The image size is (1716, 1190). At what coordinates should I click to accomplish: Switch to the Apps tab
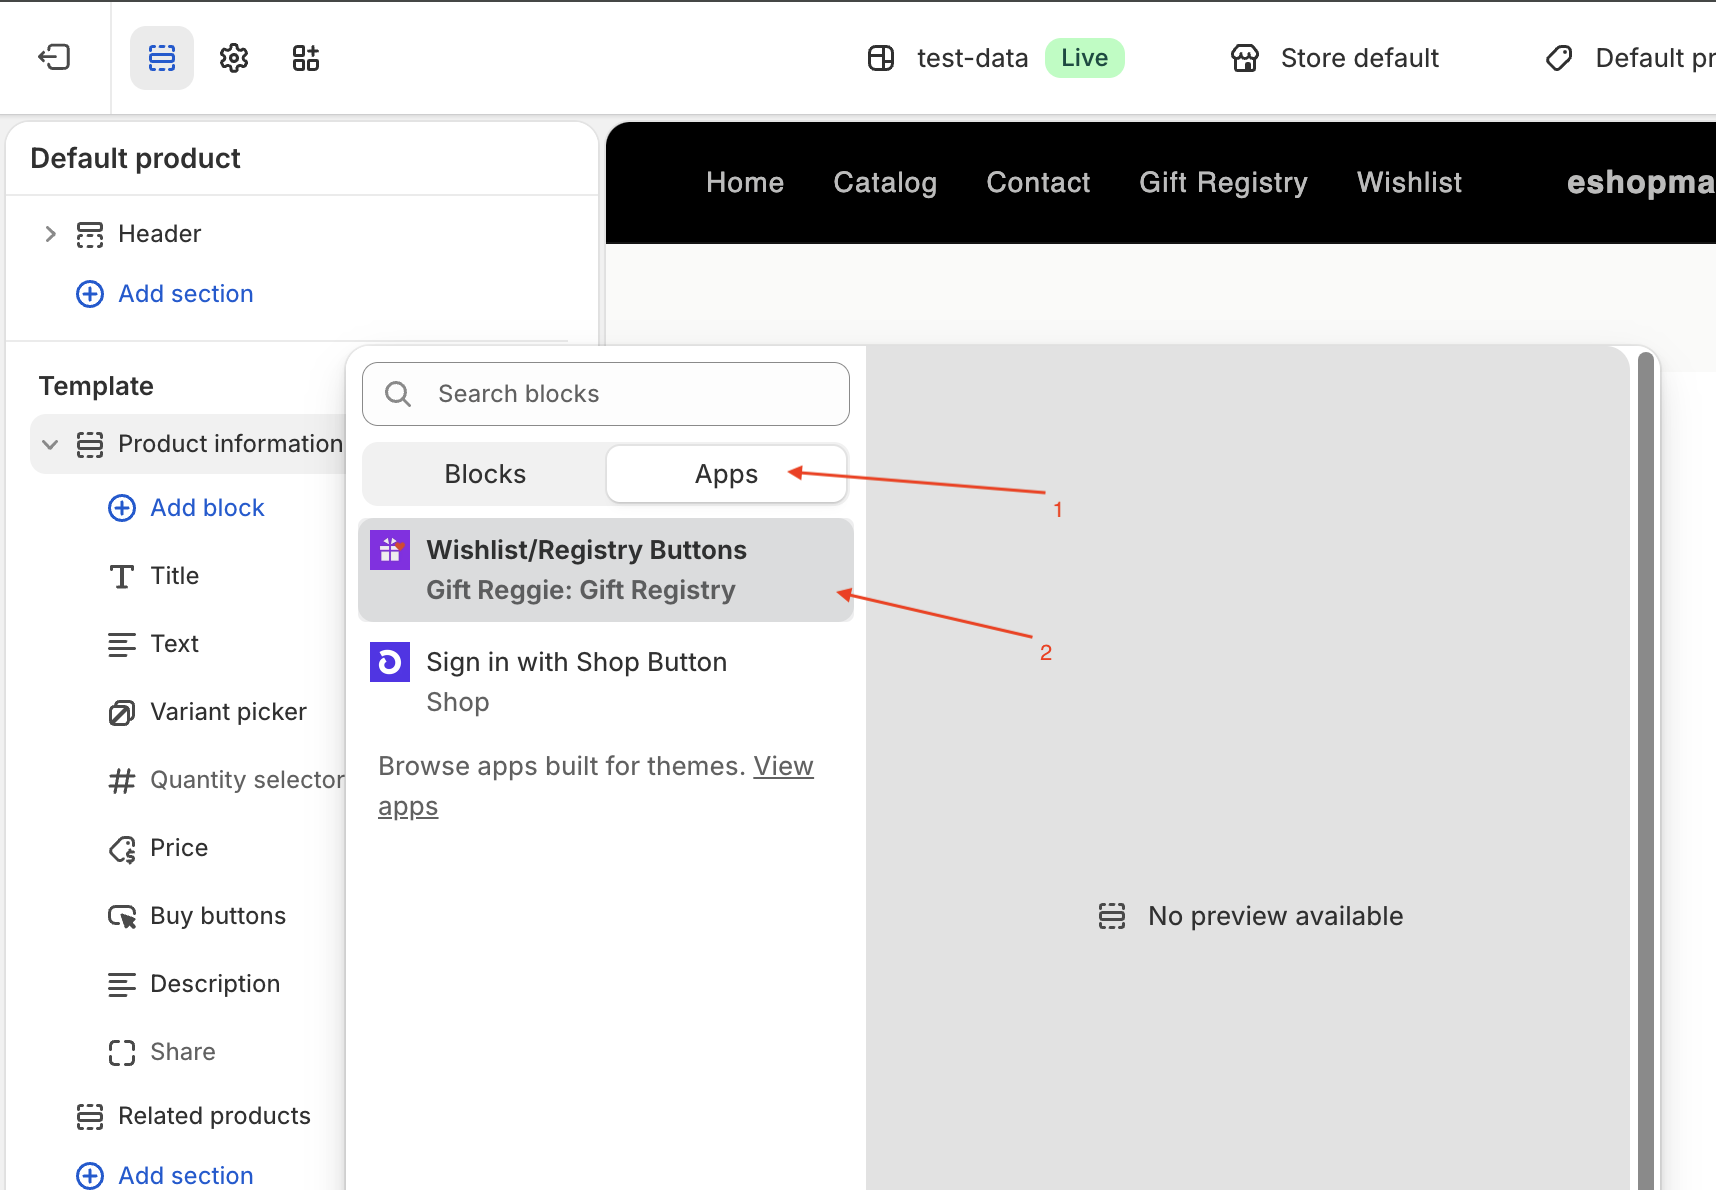tap(726, 474)
